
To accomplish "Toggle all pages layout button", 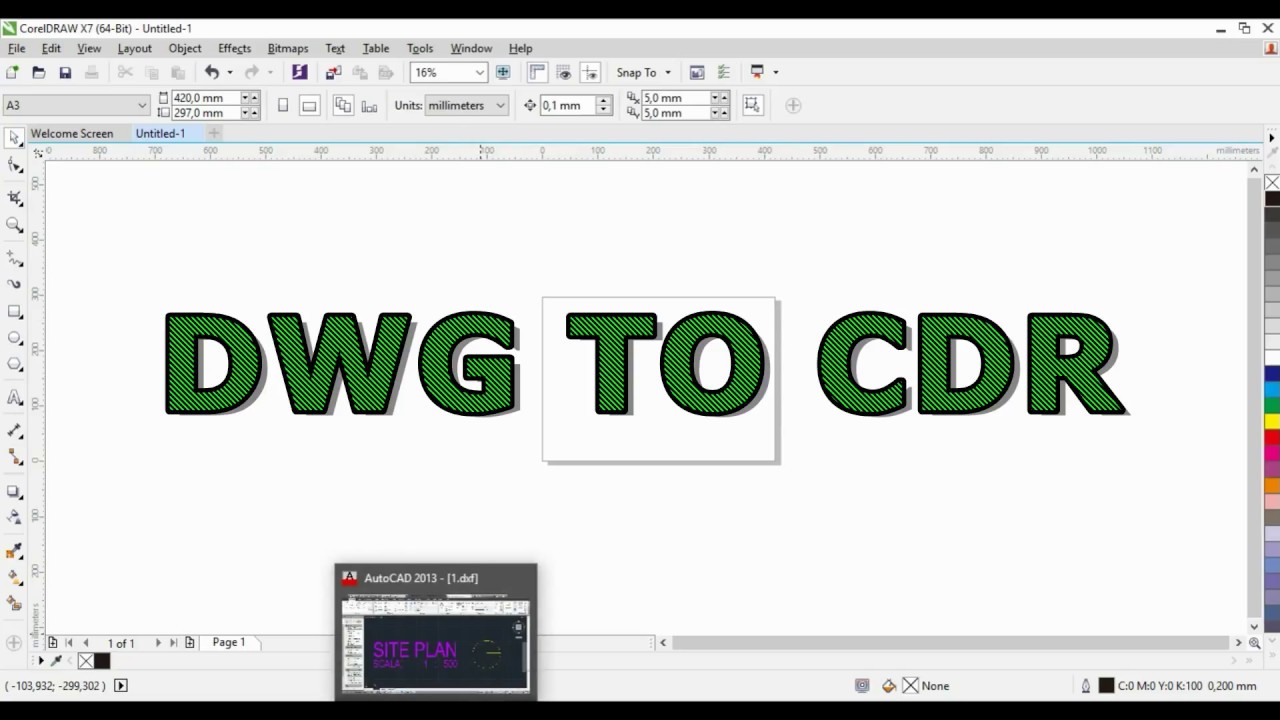I will tap(343, 105).
